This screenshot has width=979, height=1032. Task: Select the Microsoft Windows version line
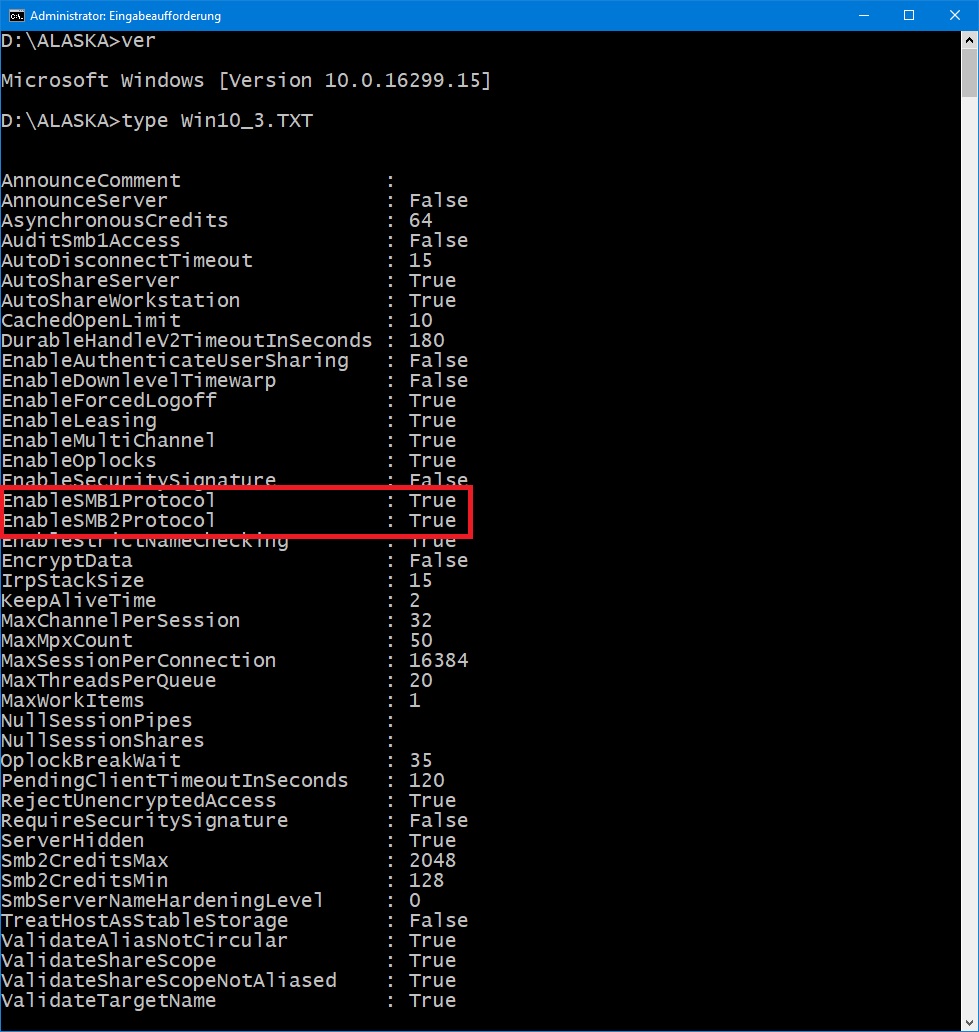(x=245, y=80)
